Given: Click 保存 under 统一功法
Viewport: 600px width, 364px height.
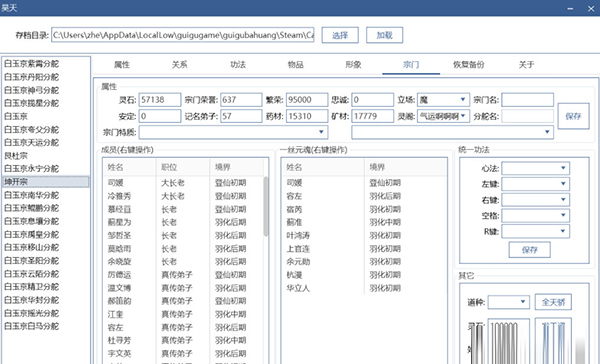Looking at the screenshot, I should click(530, 250).
